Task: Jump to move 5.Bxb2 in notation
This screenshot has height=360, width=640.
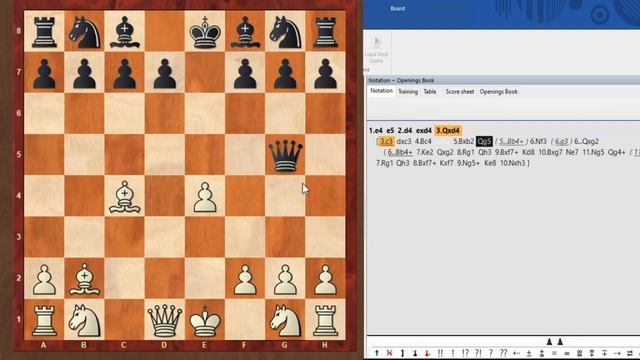Action: [464, 142]
